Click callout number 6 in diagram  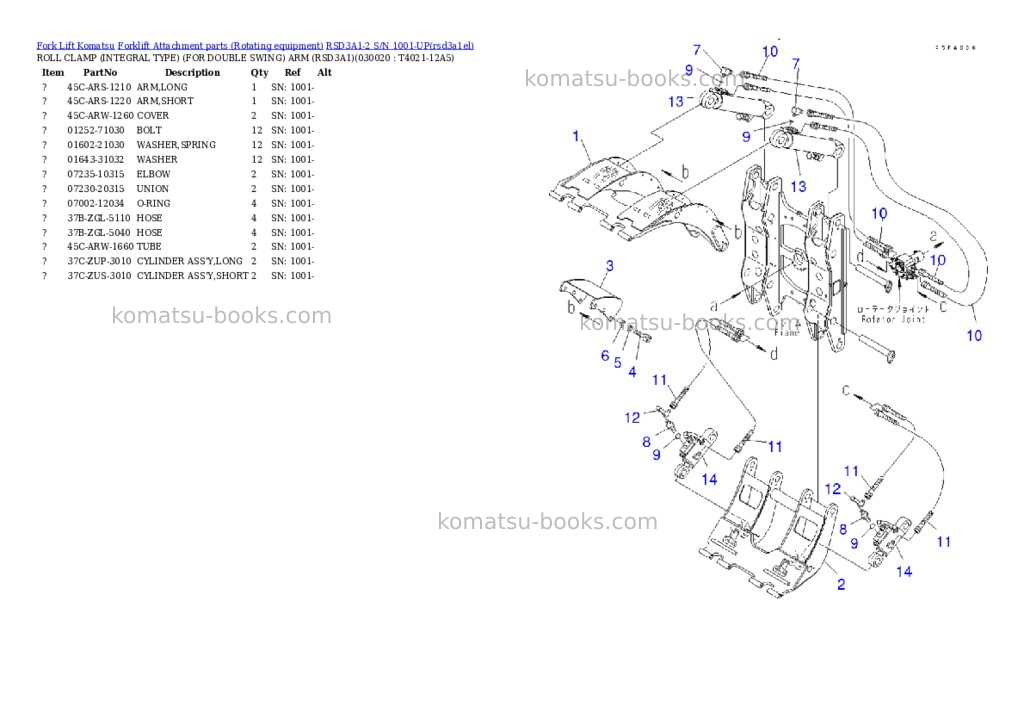[x=605, y=355]
